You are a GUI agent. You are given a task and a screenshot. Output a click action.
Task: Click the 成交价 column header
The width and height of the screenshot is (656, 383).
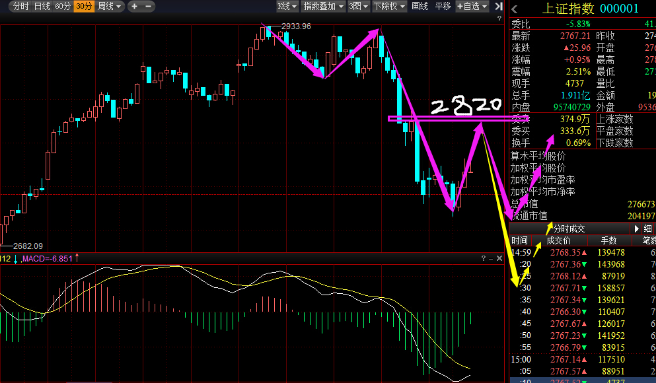tap(558, 241)
